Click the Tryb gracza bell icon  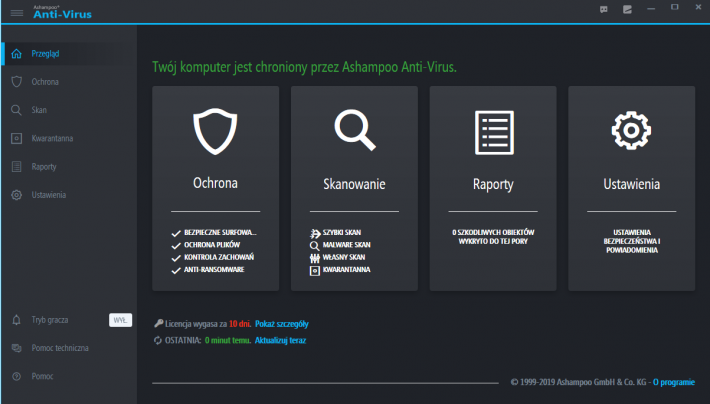click(16, 320)
